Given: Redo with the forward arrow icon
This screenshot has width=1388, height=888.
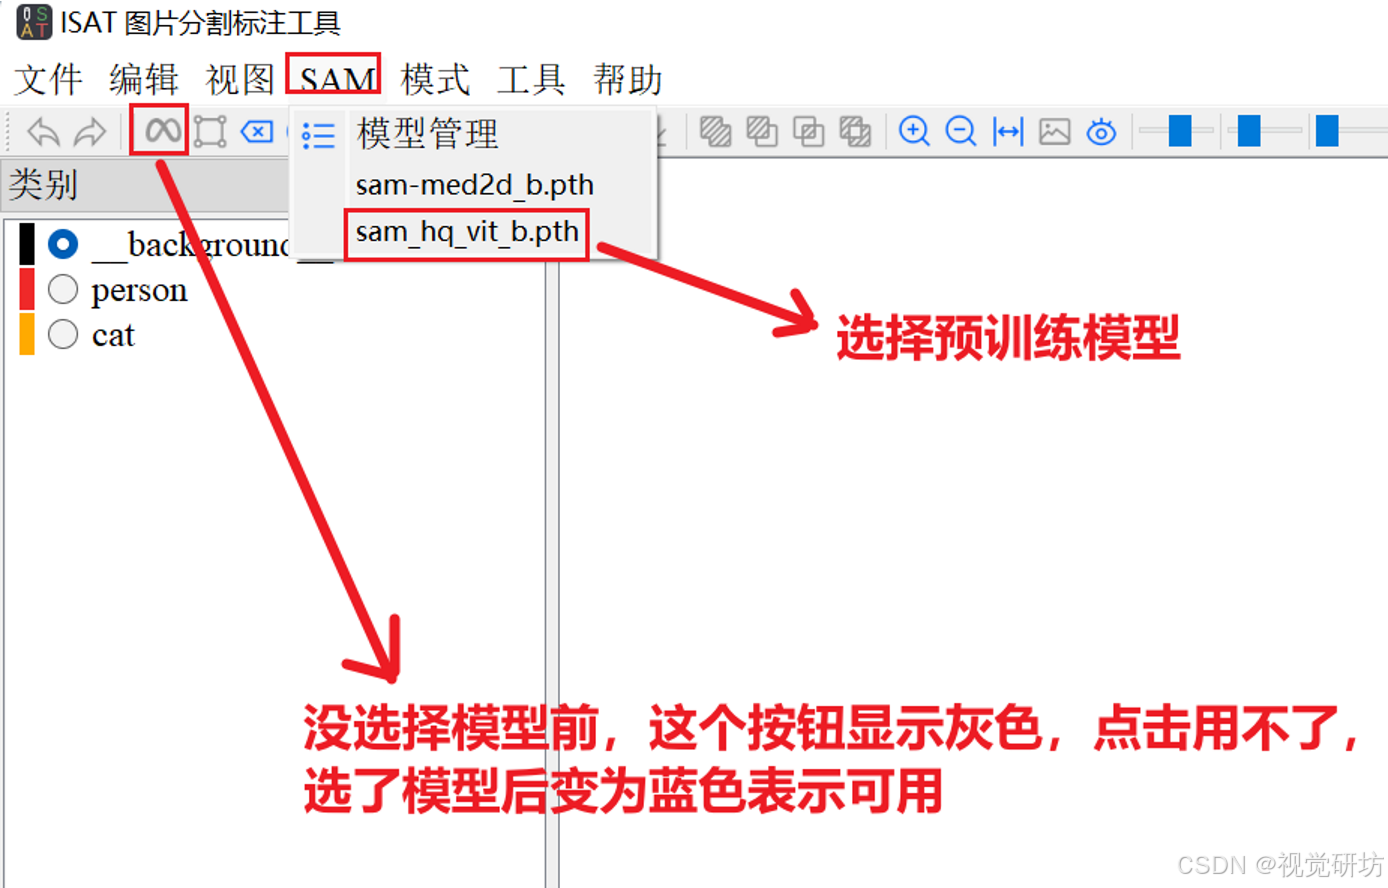Looking at the screenshot, I should [x=90, y=131].
